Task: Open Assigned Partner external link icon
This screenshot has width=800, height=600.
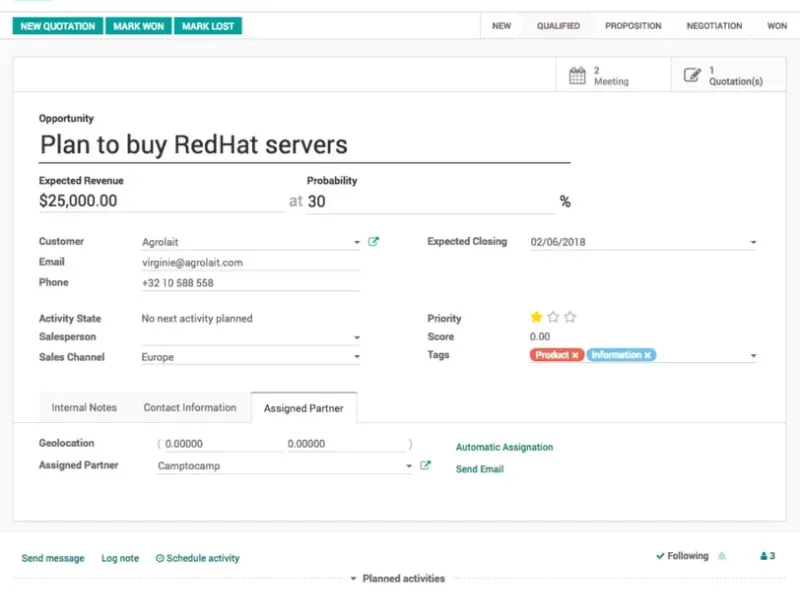Action: [x=425, y=465]
